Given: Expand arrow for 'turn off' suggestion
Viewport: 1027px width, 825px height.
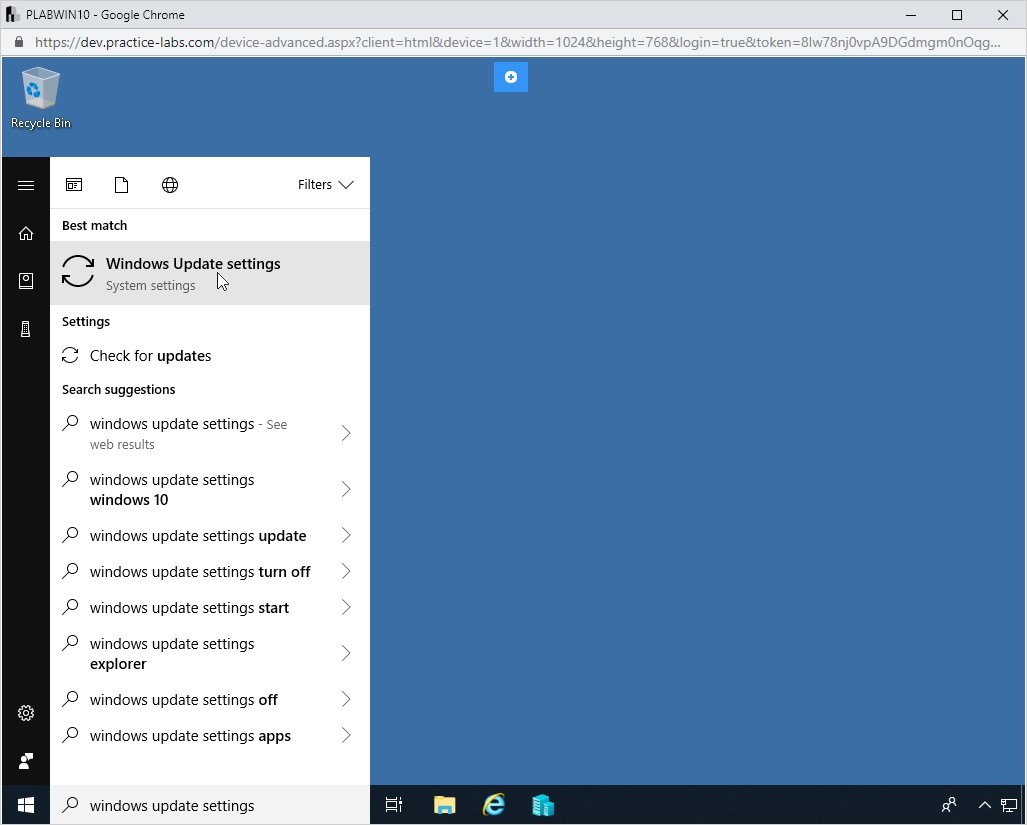Looking at the screenshot, I should coord(346,572).
